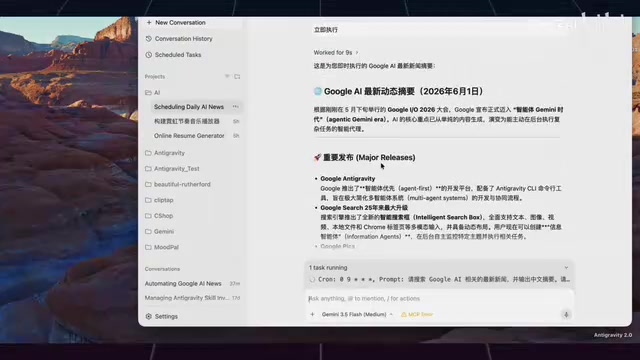Click the Conversations section label
The width and height of the screenshot is (640, 360).
pos(162,269)
